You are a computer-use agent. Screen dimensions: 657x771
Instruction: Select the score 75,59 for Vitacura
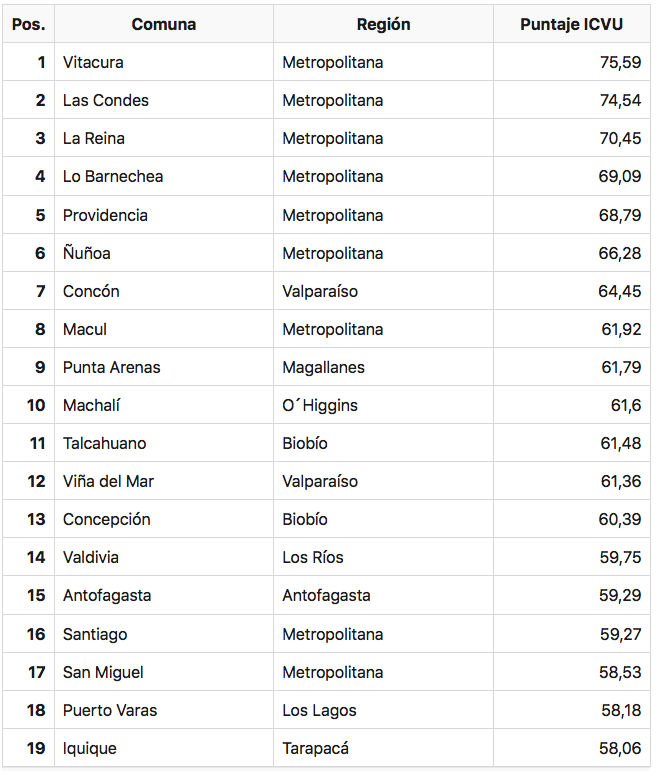tap(571, 62)
